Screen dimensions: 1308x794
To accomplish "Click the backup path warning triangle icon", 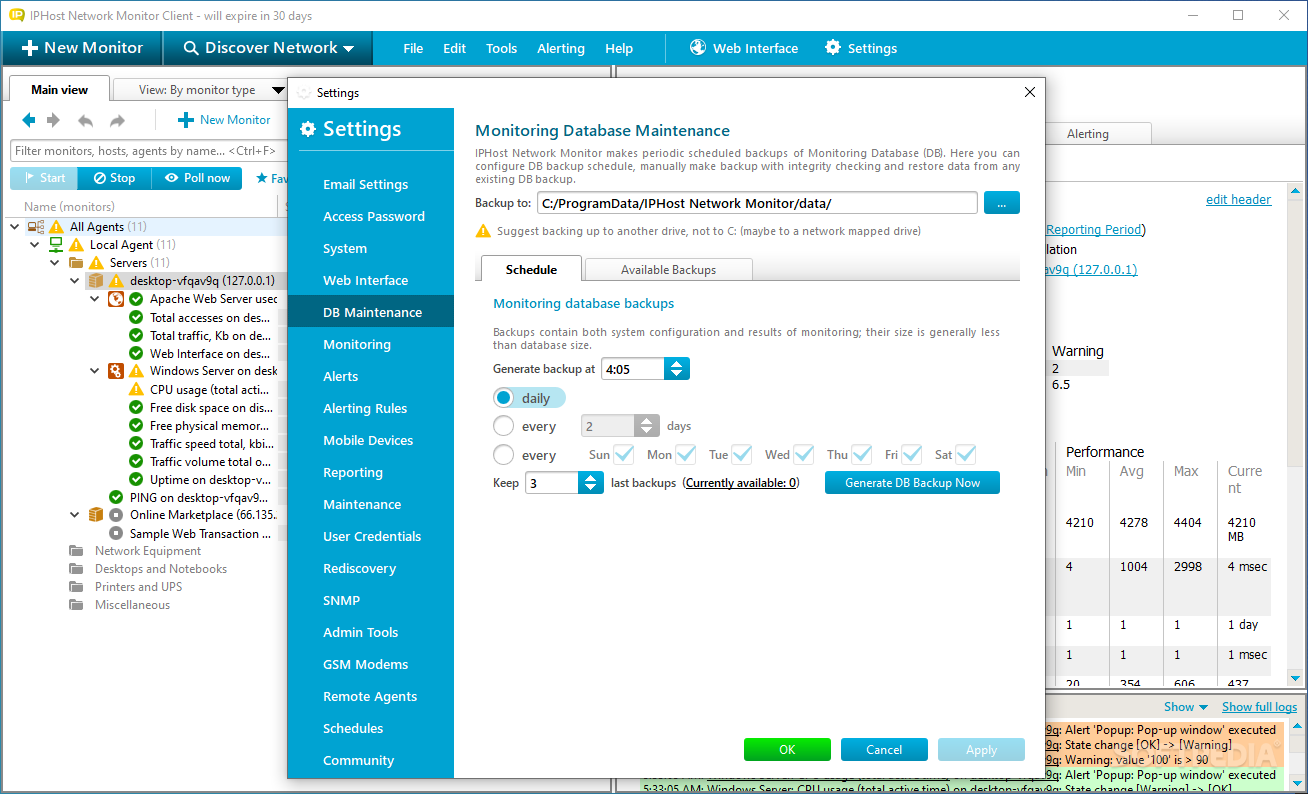I will pyautogui.click(x=484, y=231).
